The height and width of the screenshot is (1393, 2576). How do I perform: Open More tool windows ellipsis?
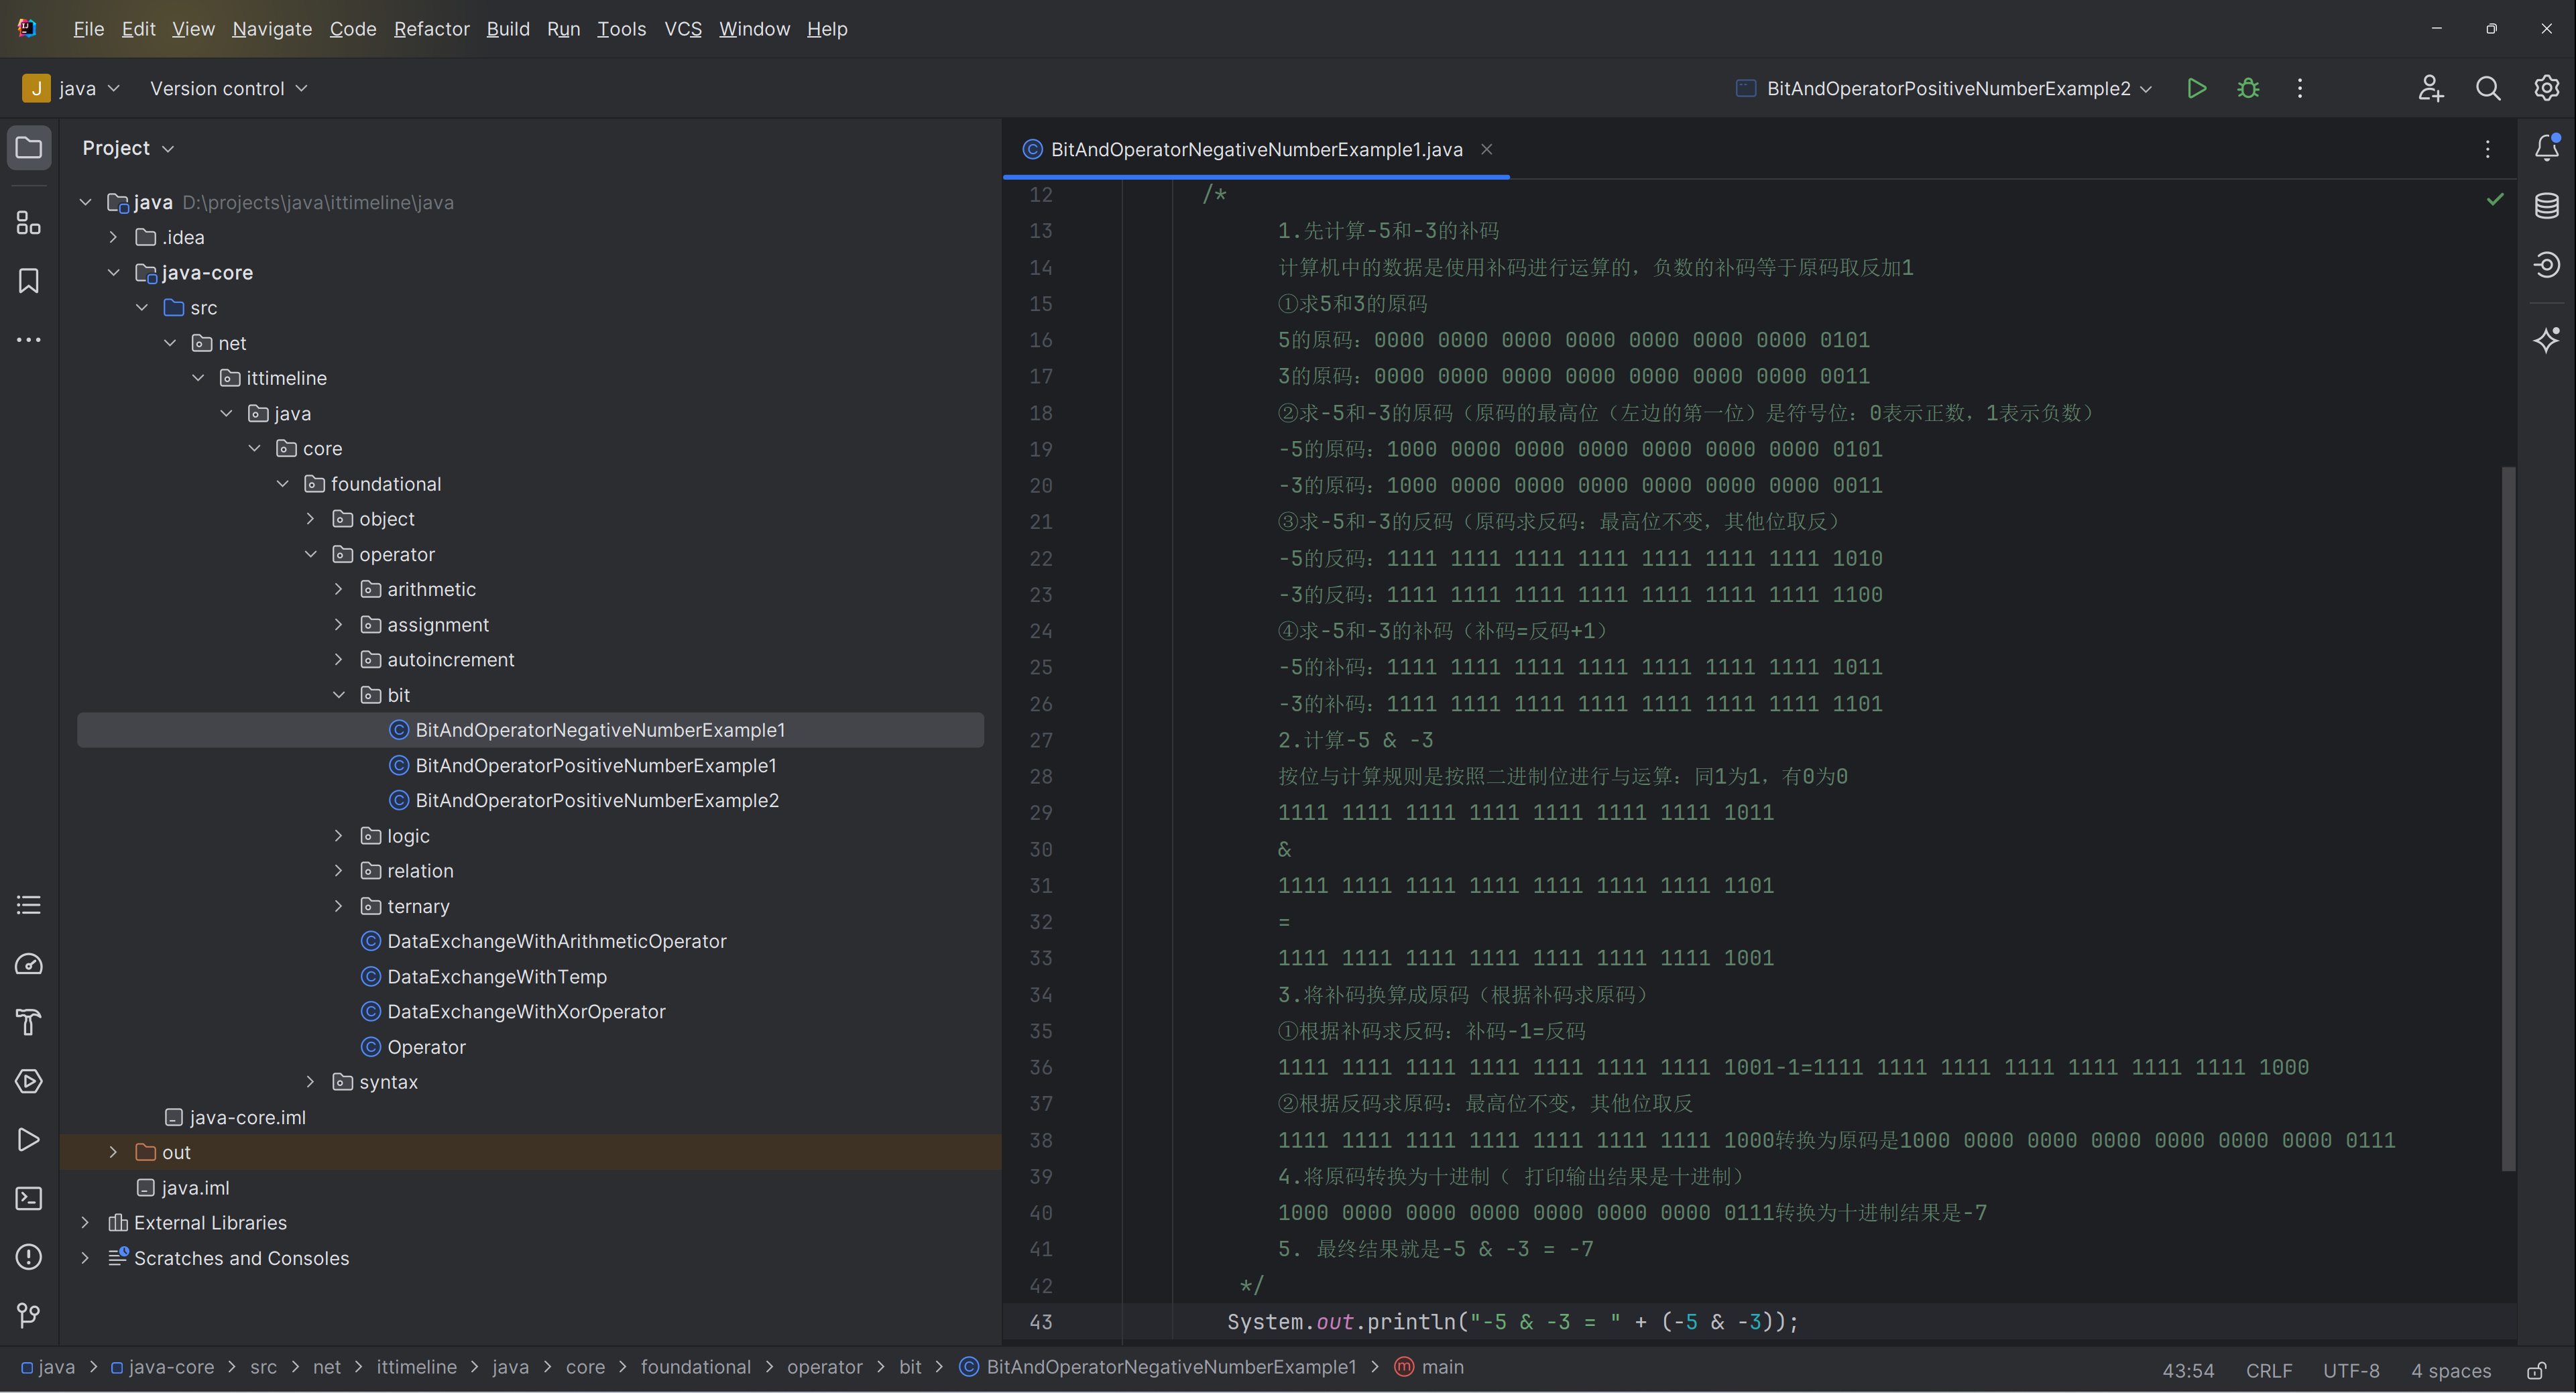click(29, 340)
